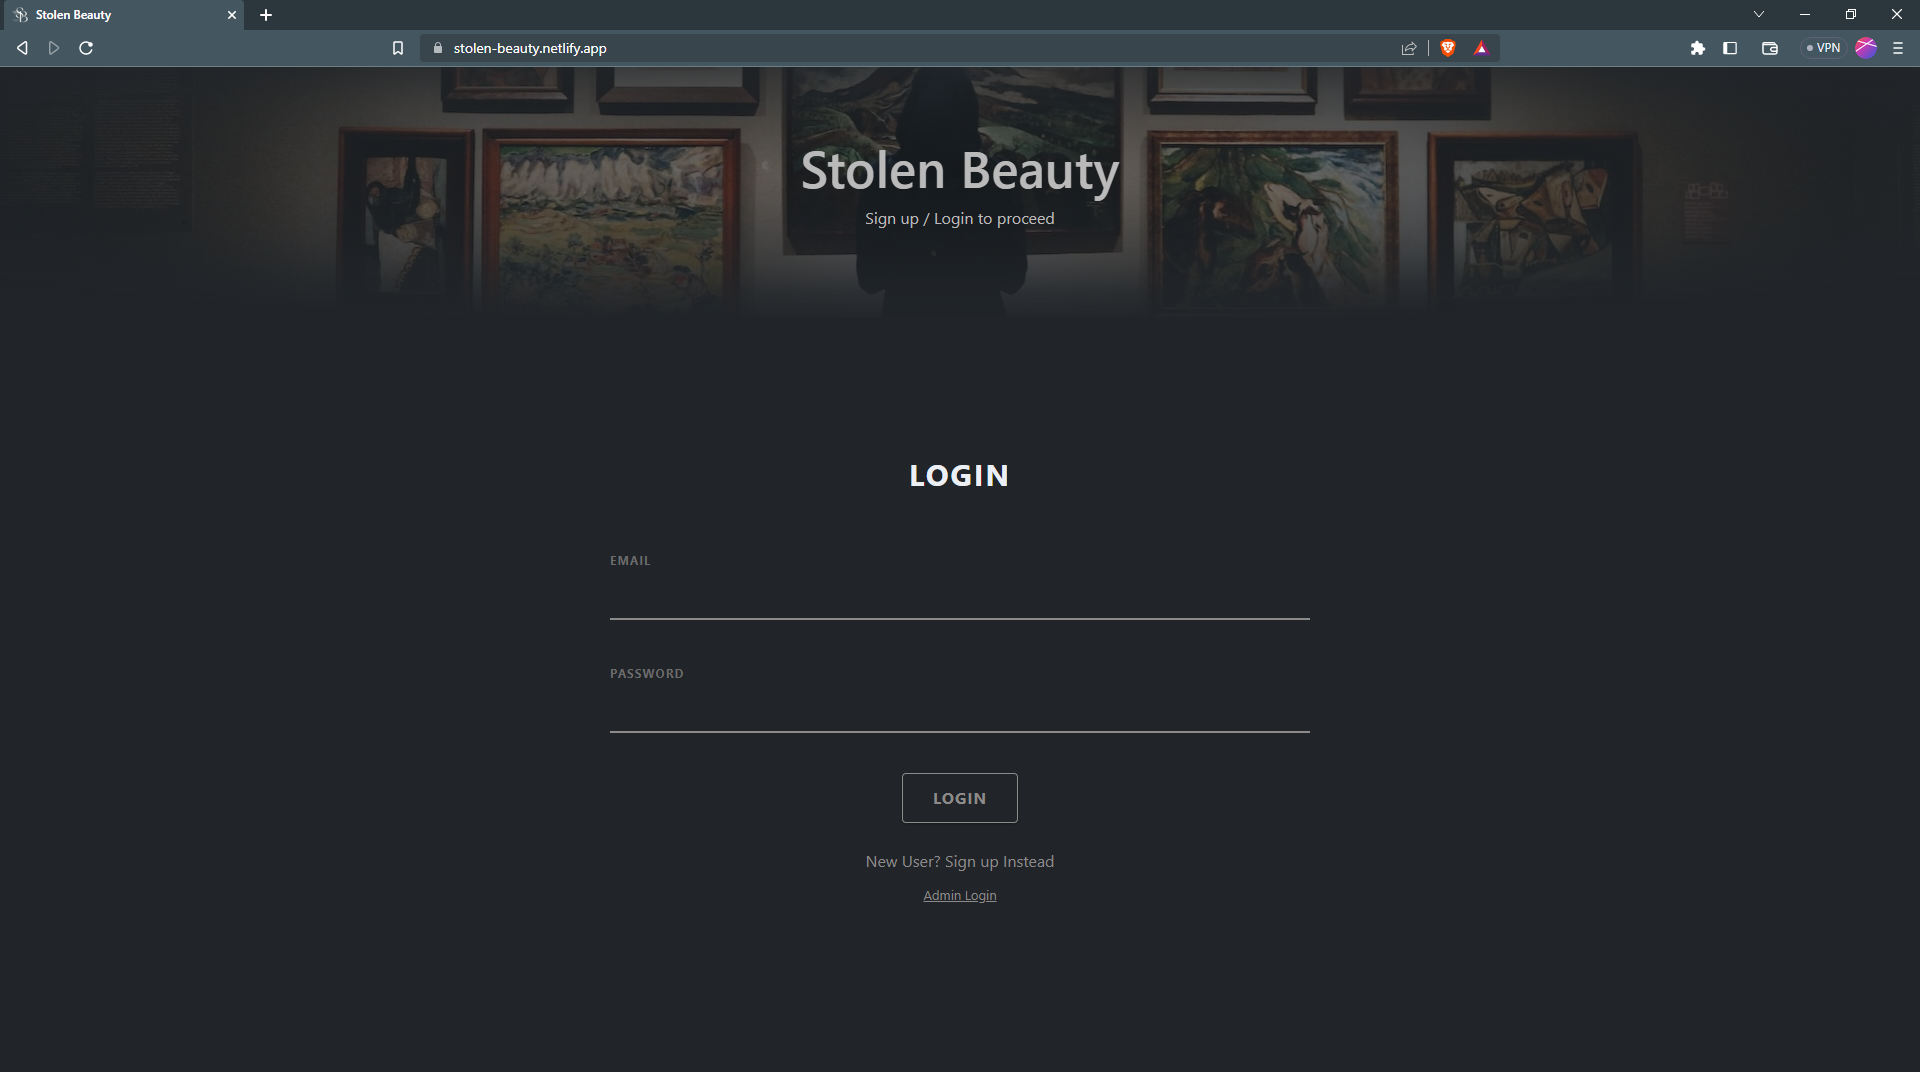Viewport: 1920px width, 1072px height.
Task: View site security via the lock icon
Action: 438,47
